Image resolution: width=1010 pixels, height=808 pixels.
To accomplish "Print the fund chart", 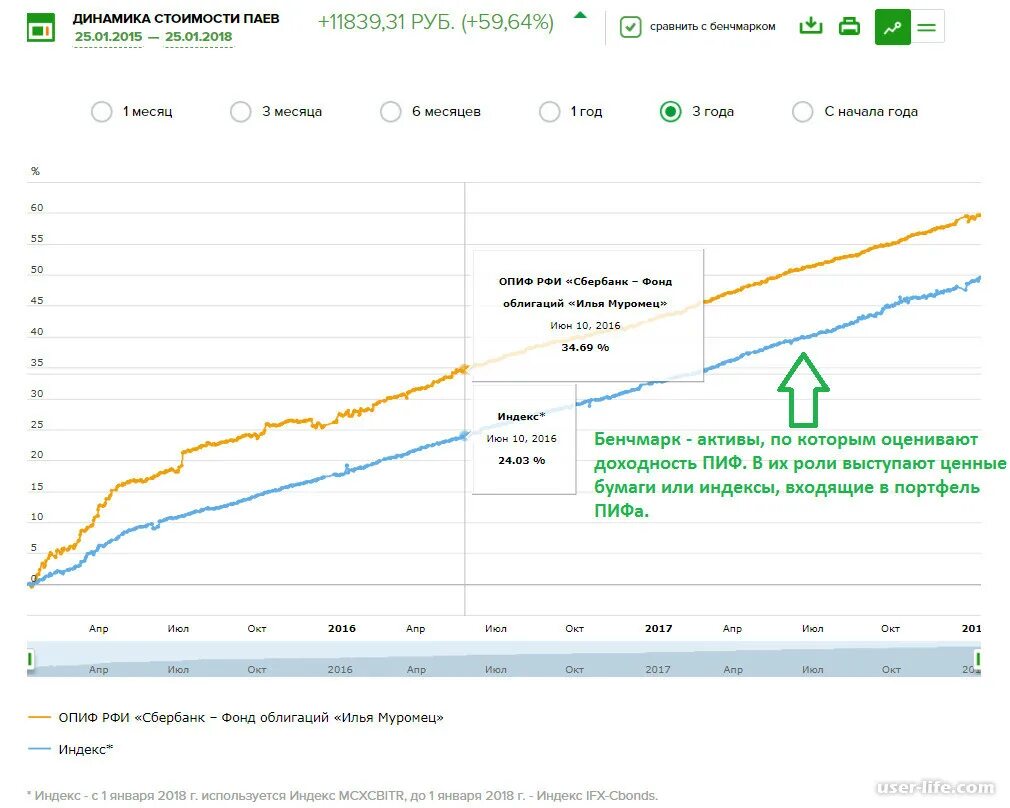I will 849,26.
